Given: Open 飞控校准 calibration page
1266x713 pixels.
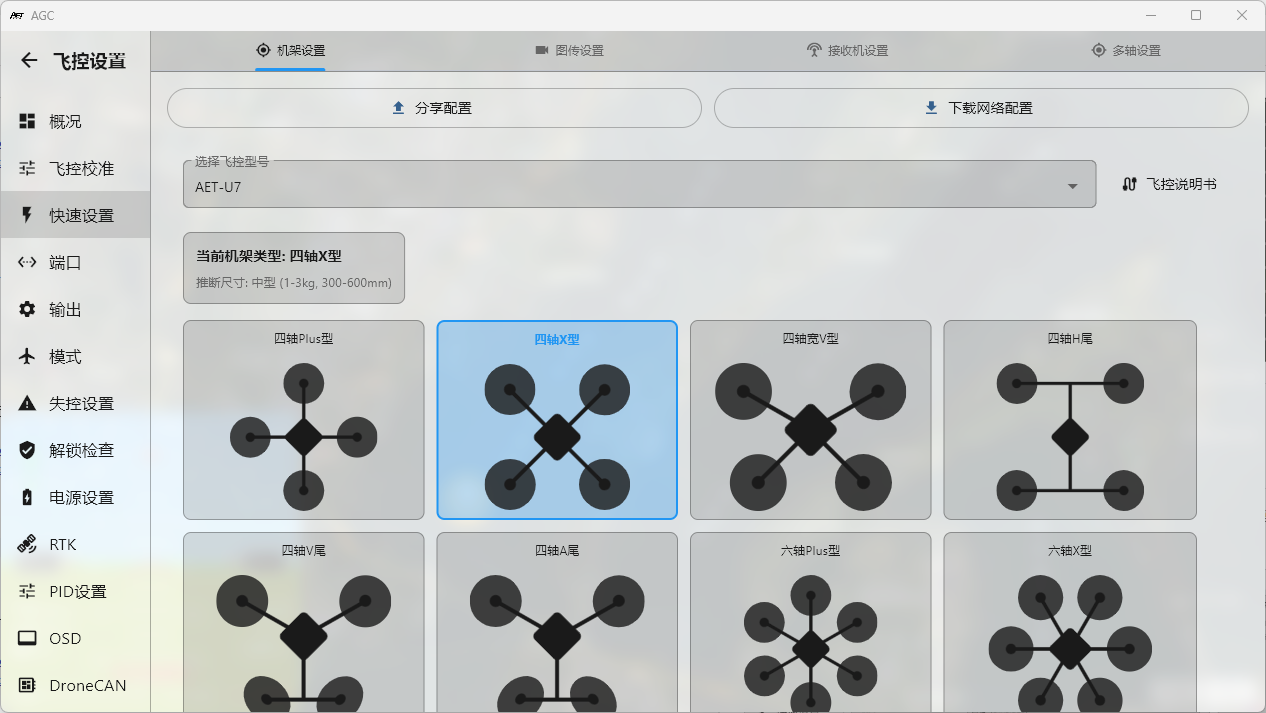Looking at the screenshot, I should 80,169.
